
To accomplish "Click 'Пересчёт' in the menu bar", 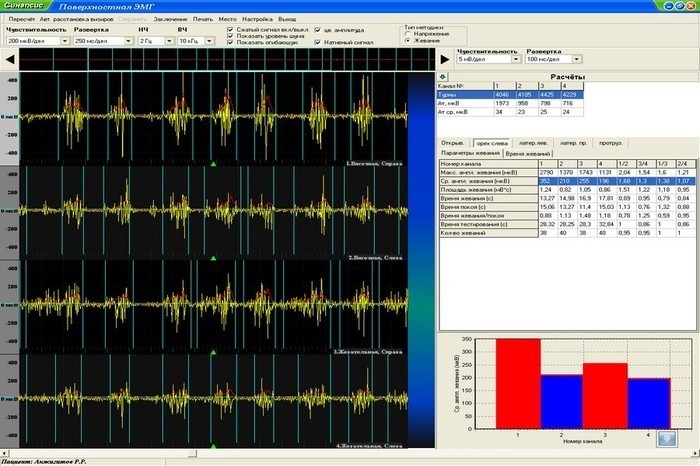I will (x=22, y=19).
